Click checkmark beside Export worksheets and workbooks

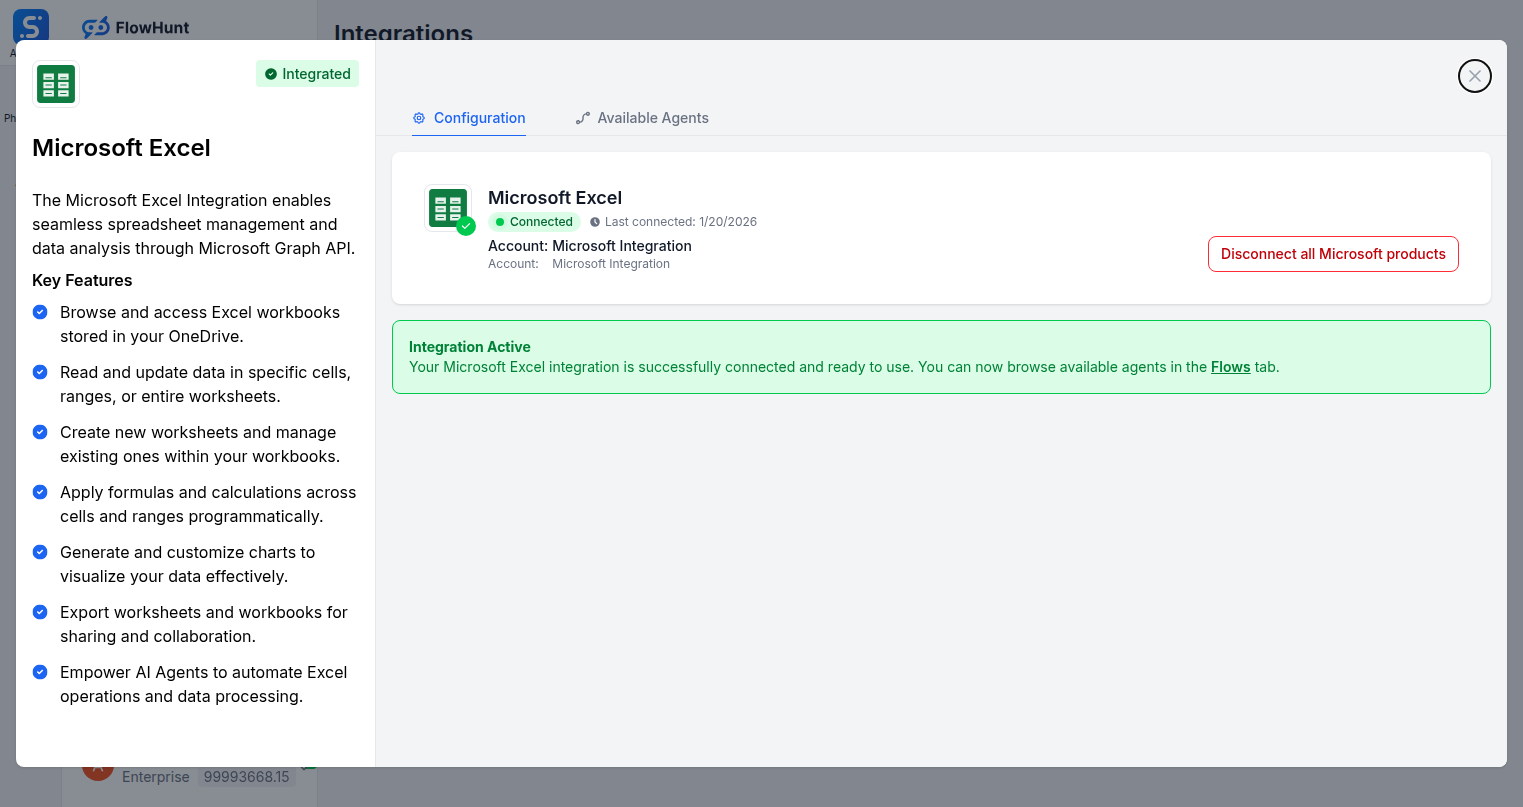[40, 612]
